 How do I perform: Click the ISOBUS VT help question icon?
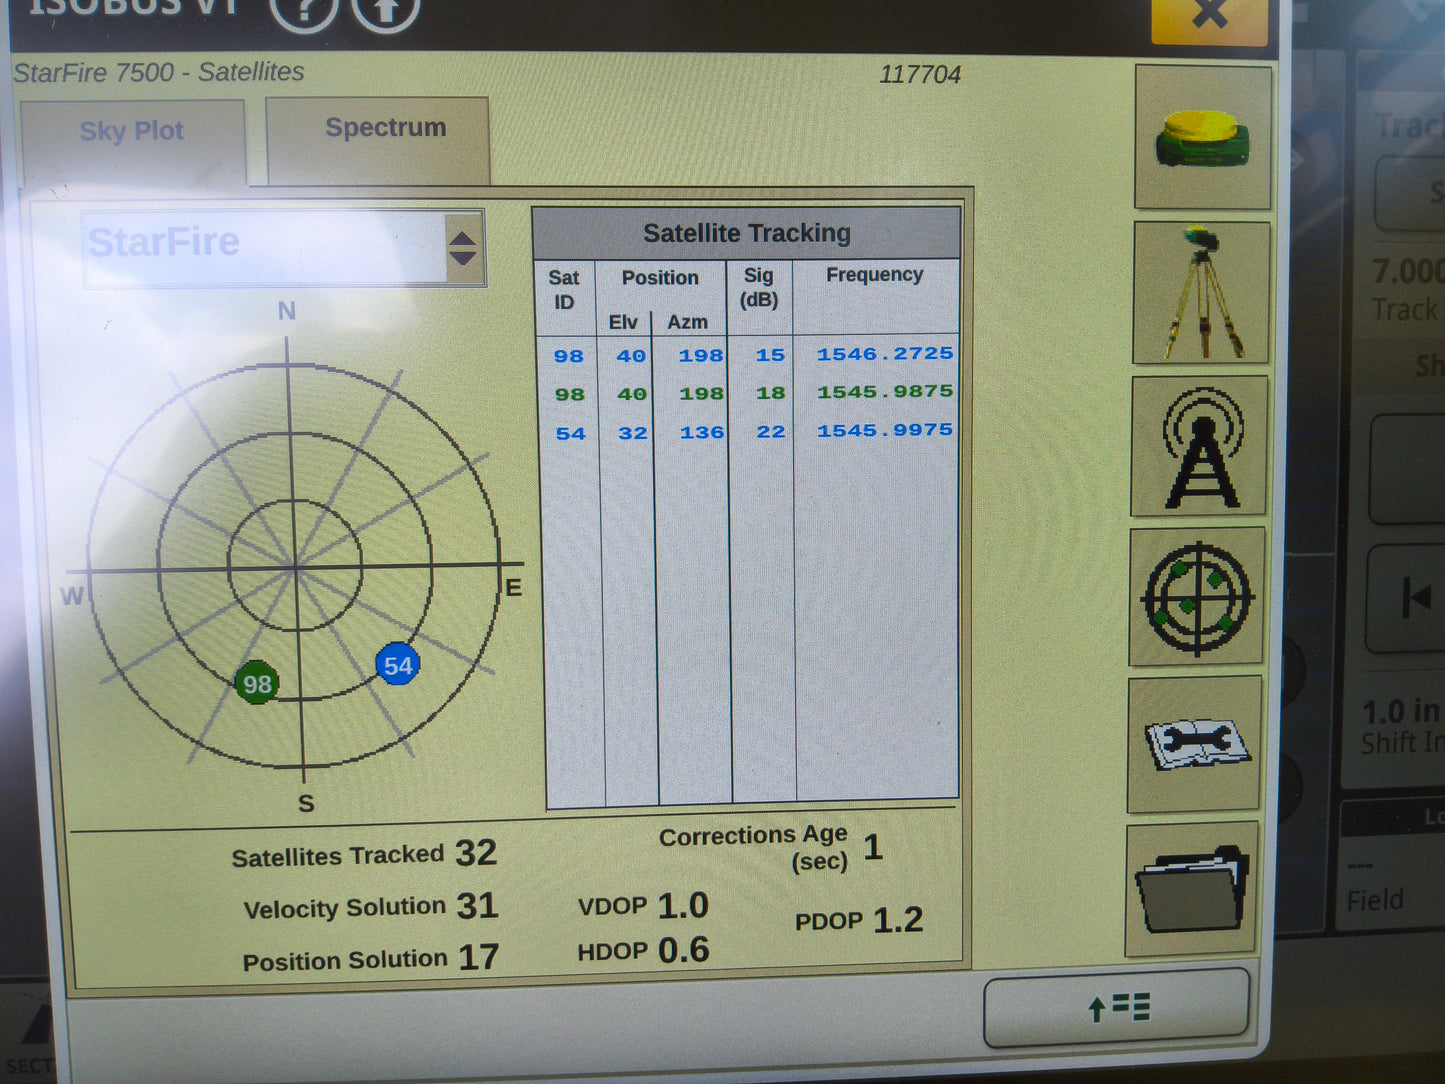coord(304,12)
